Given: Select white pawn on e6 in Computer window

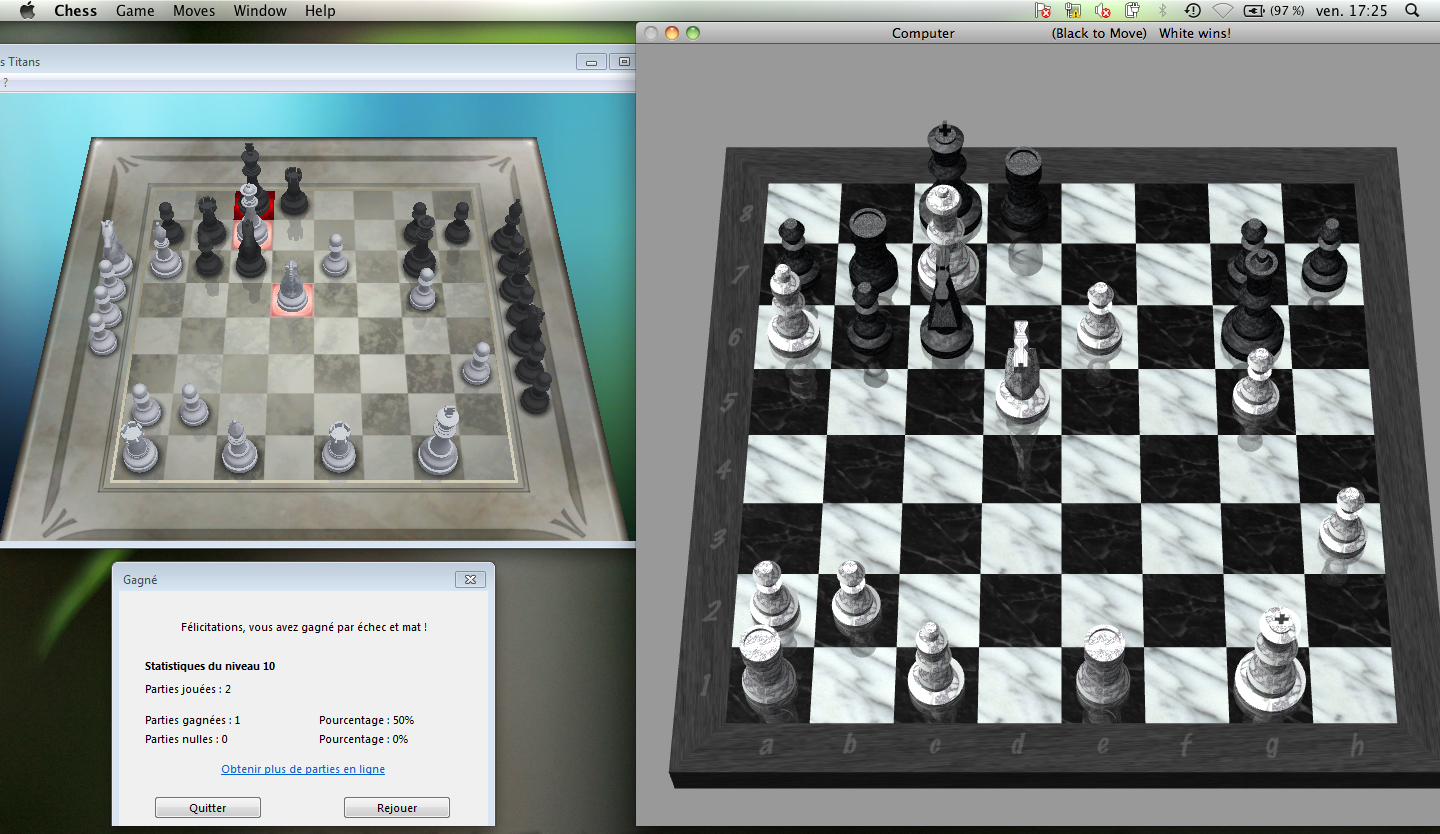Looking at the screenshot, I should point(1102,320).
